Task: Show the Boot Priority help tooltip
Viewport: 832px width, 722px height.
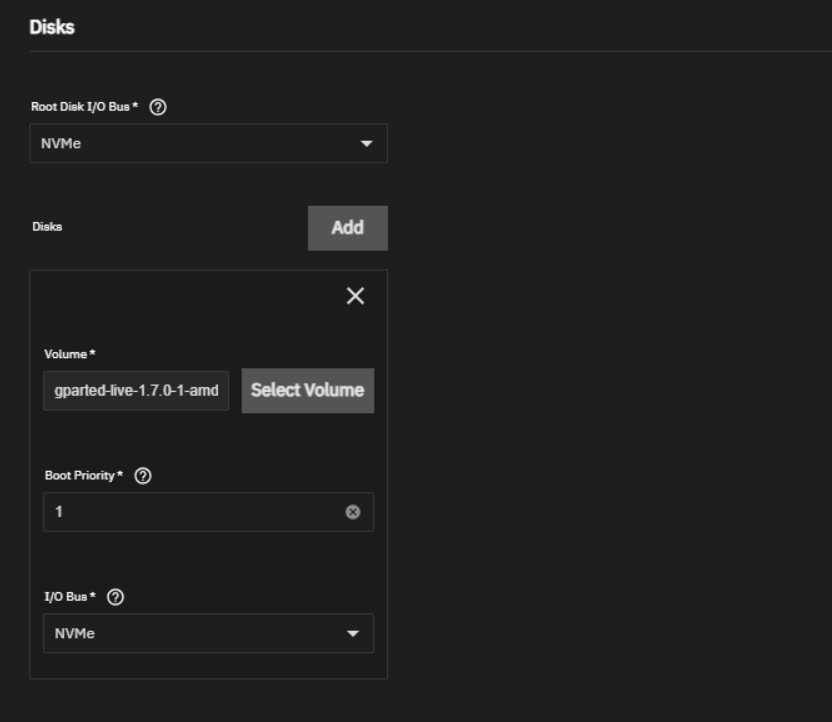Action: [143, 476]
